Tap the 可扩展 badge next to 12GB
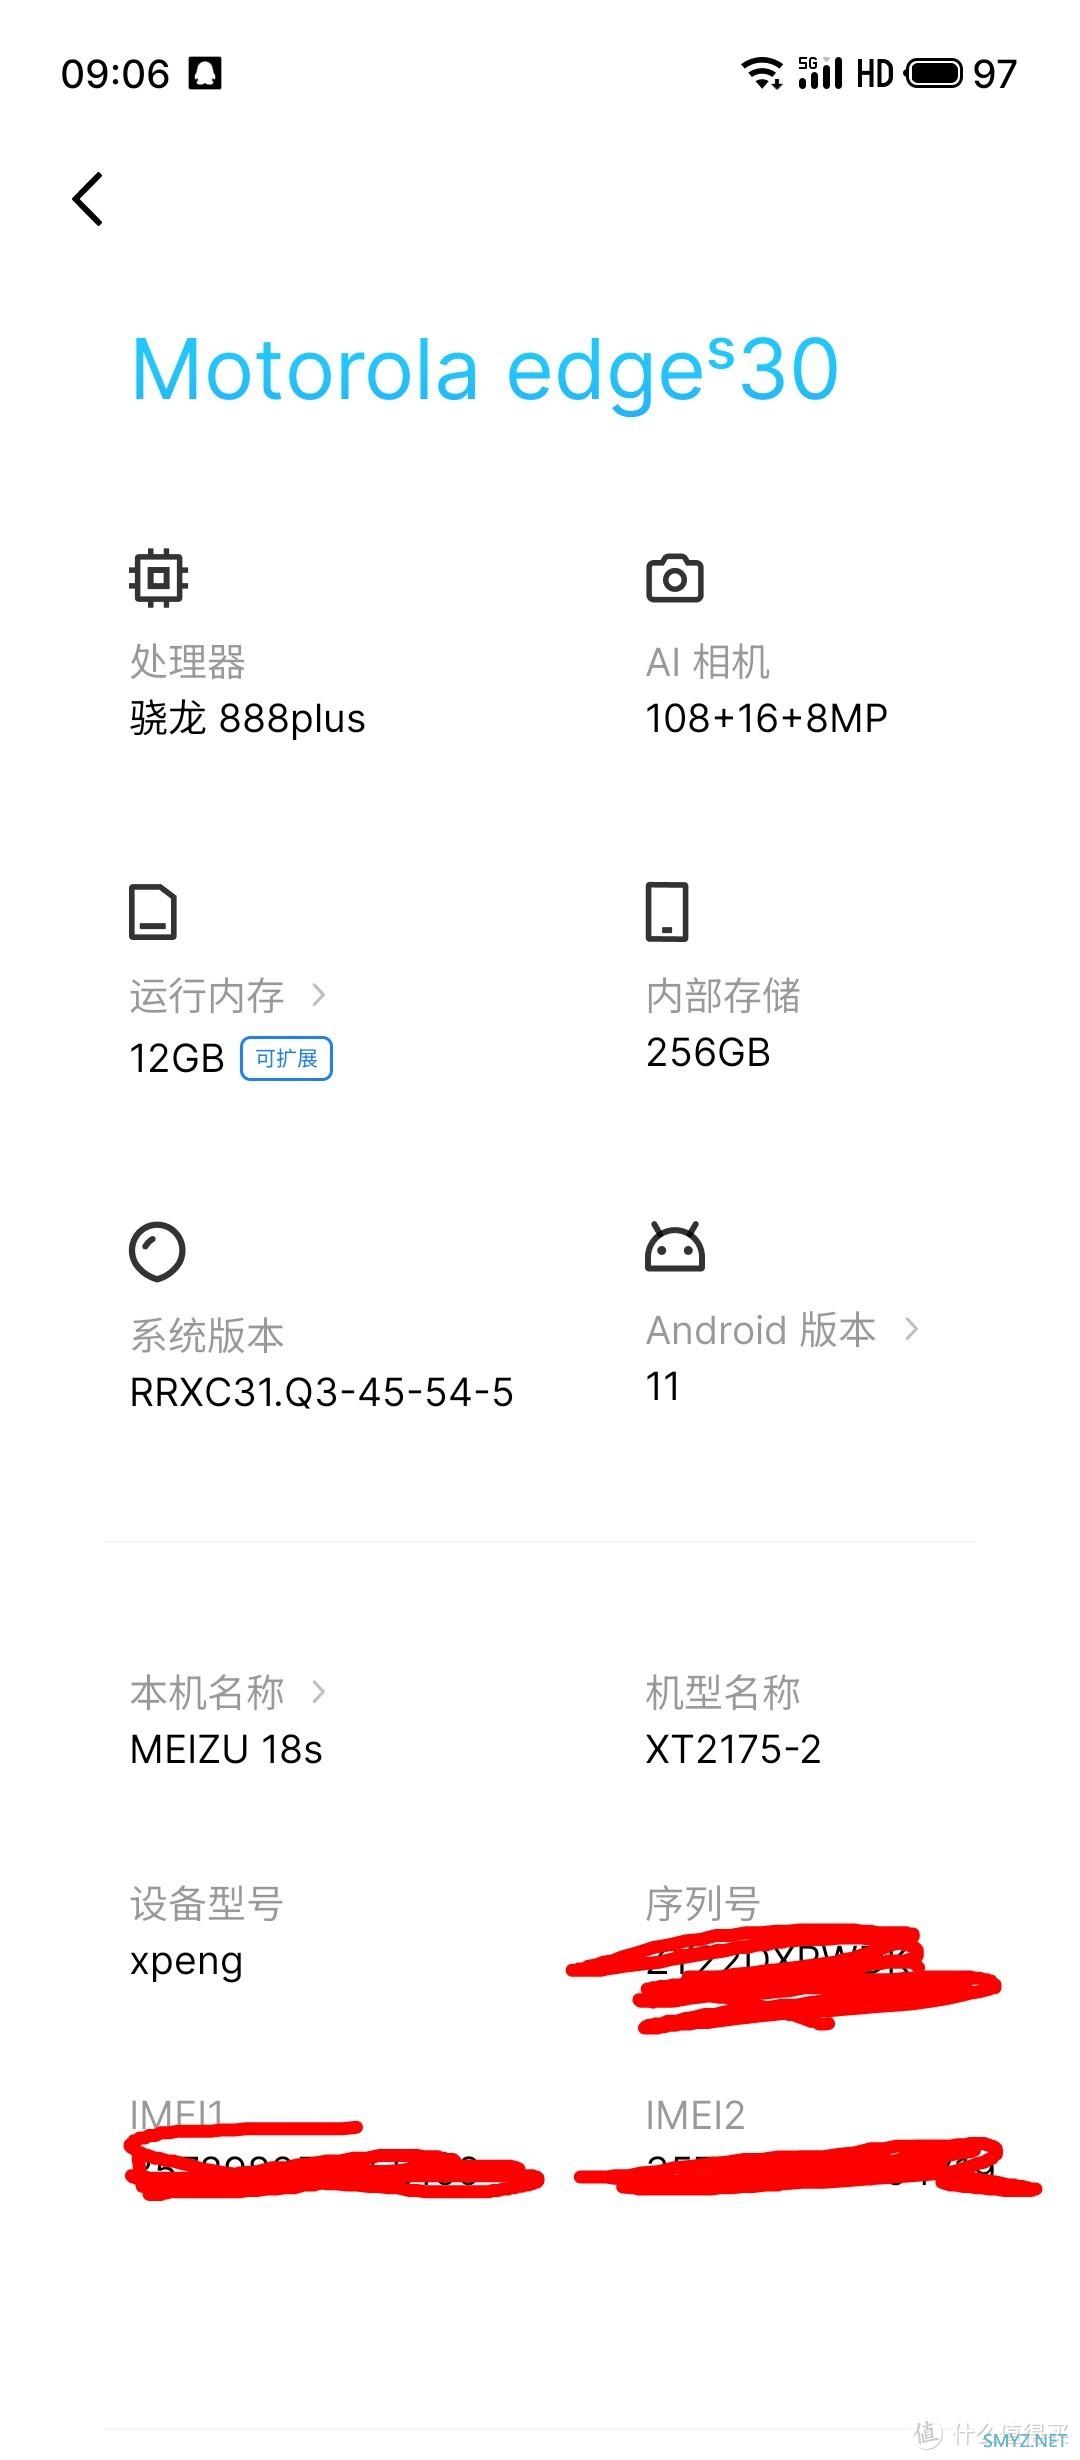This screenshot has height=2460, width=1080. click(x=288, y=1057)
